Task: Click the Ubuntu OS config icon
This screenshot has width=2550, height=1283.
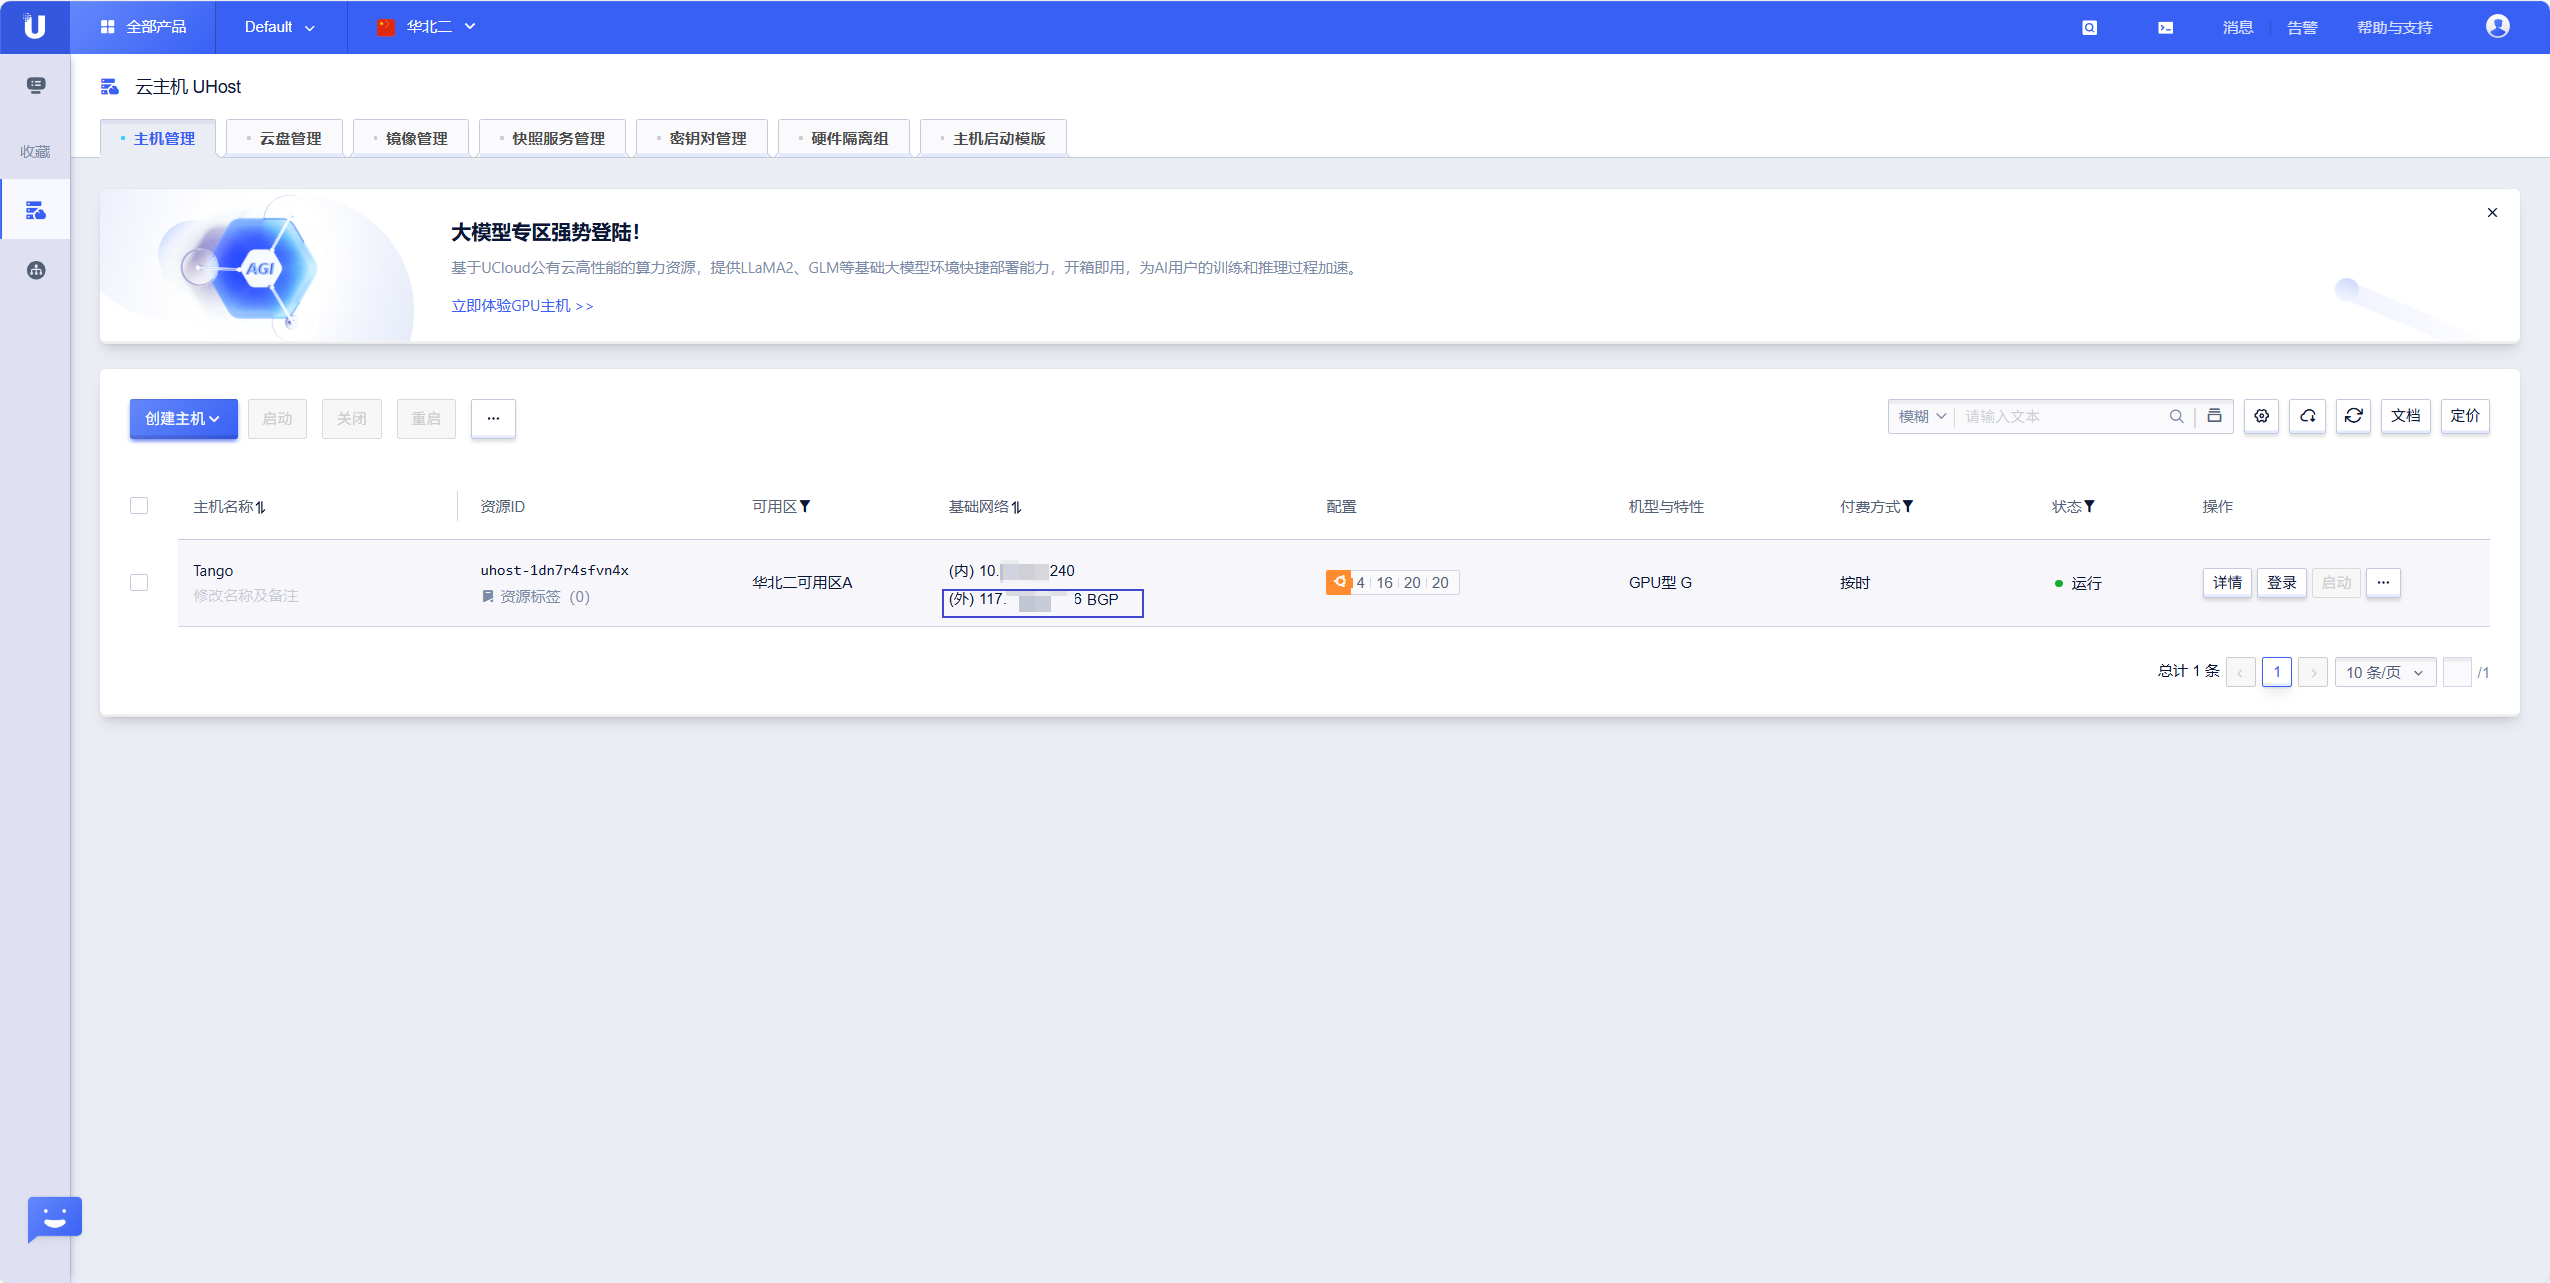Action: (1339, 582)
